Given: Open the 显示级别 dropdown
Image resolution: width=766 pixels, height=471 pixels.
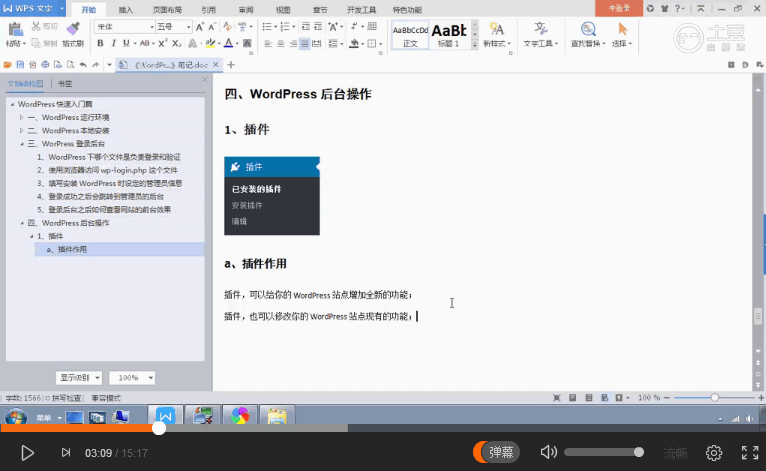Looking at the screenshot, I should click(x=79, y=378).
